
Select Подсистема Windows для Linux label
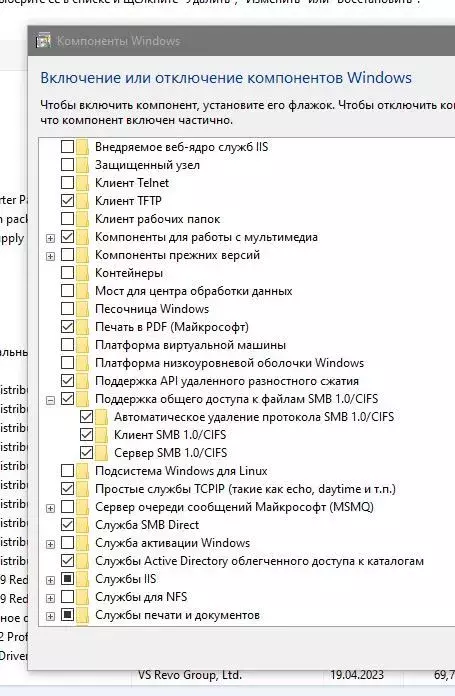point(181,471)
